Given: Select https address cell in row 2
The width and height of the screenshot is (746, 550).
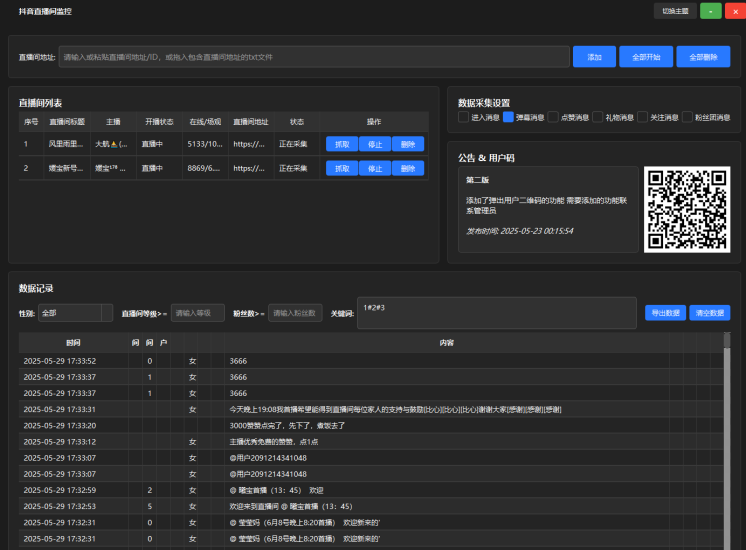Looking at the screenshot, I should tap(251, 168).
